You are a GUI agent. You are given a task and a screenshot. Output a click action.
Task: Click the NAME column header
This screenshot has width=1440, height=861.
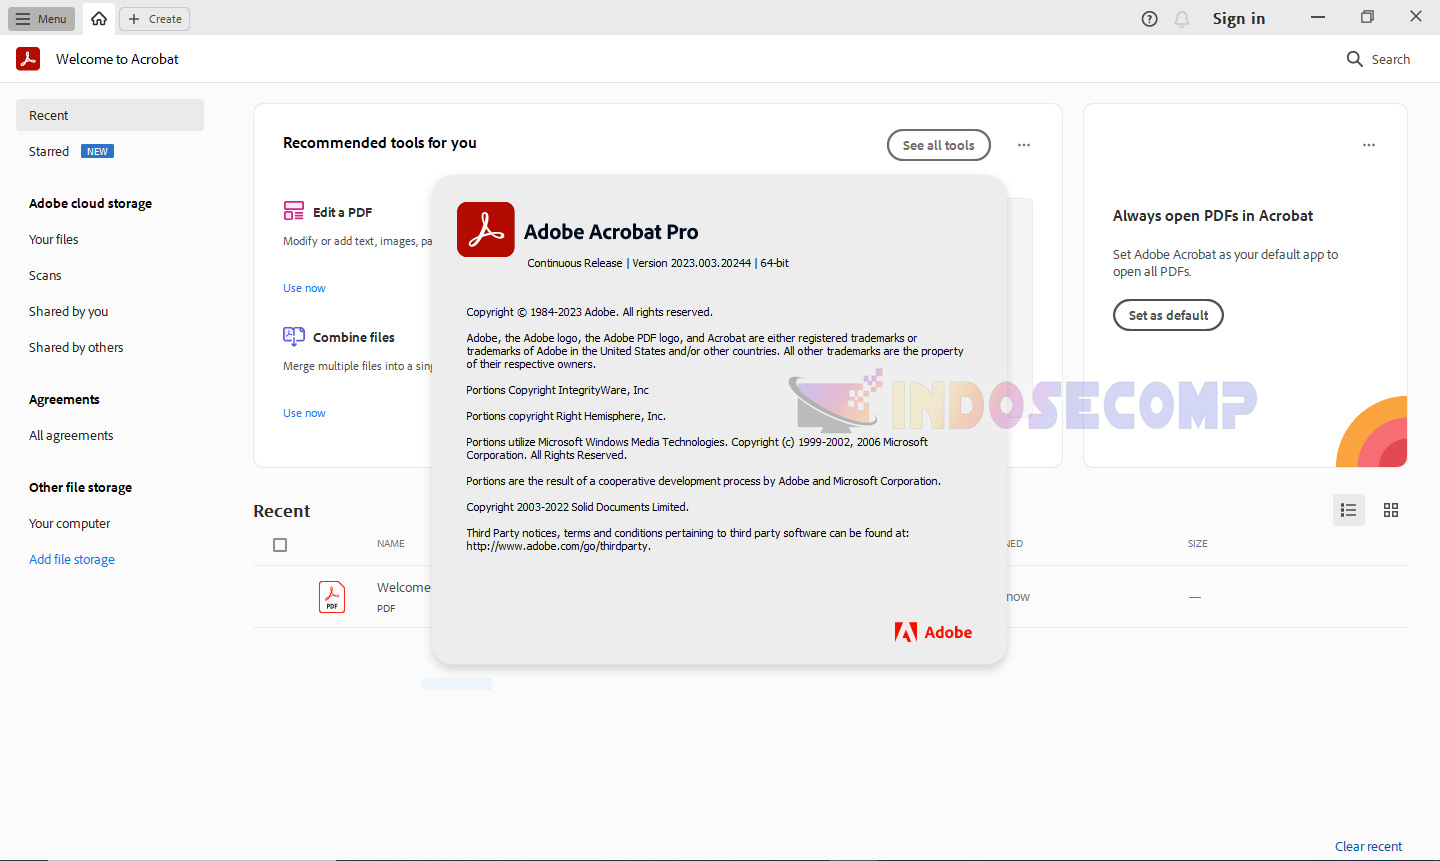[x=391, y=544]
